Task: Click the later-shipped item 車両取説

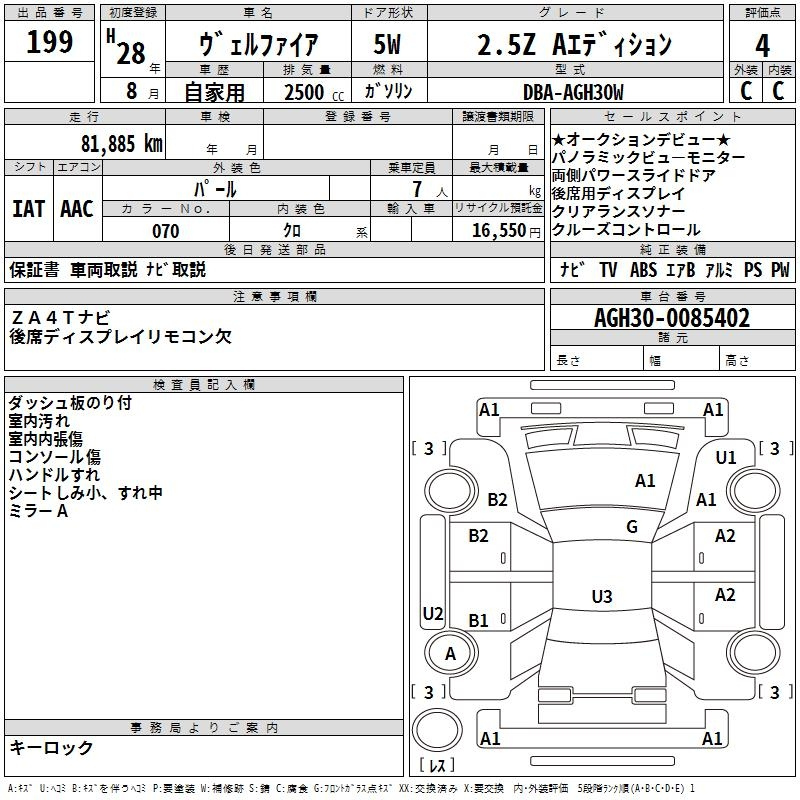Action: (104, 269)
